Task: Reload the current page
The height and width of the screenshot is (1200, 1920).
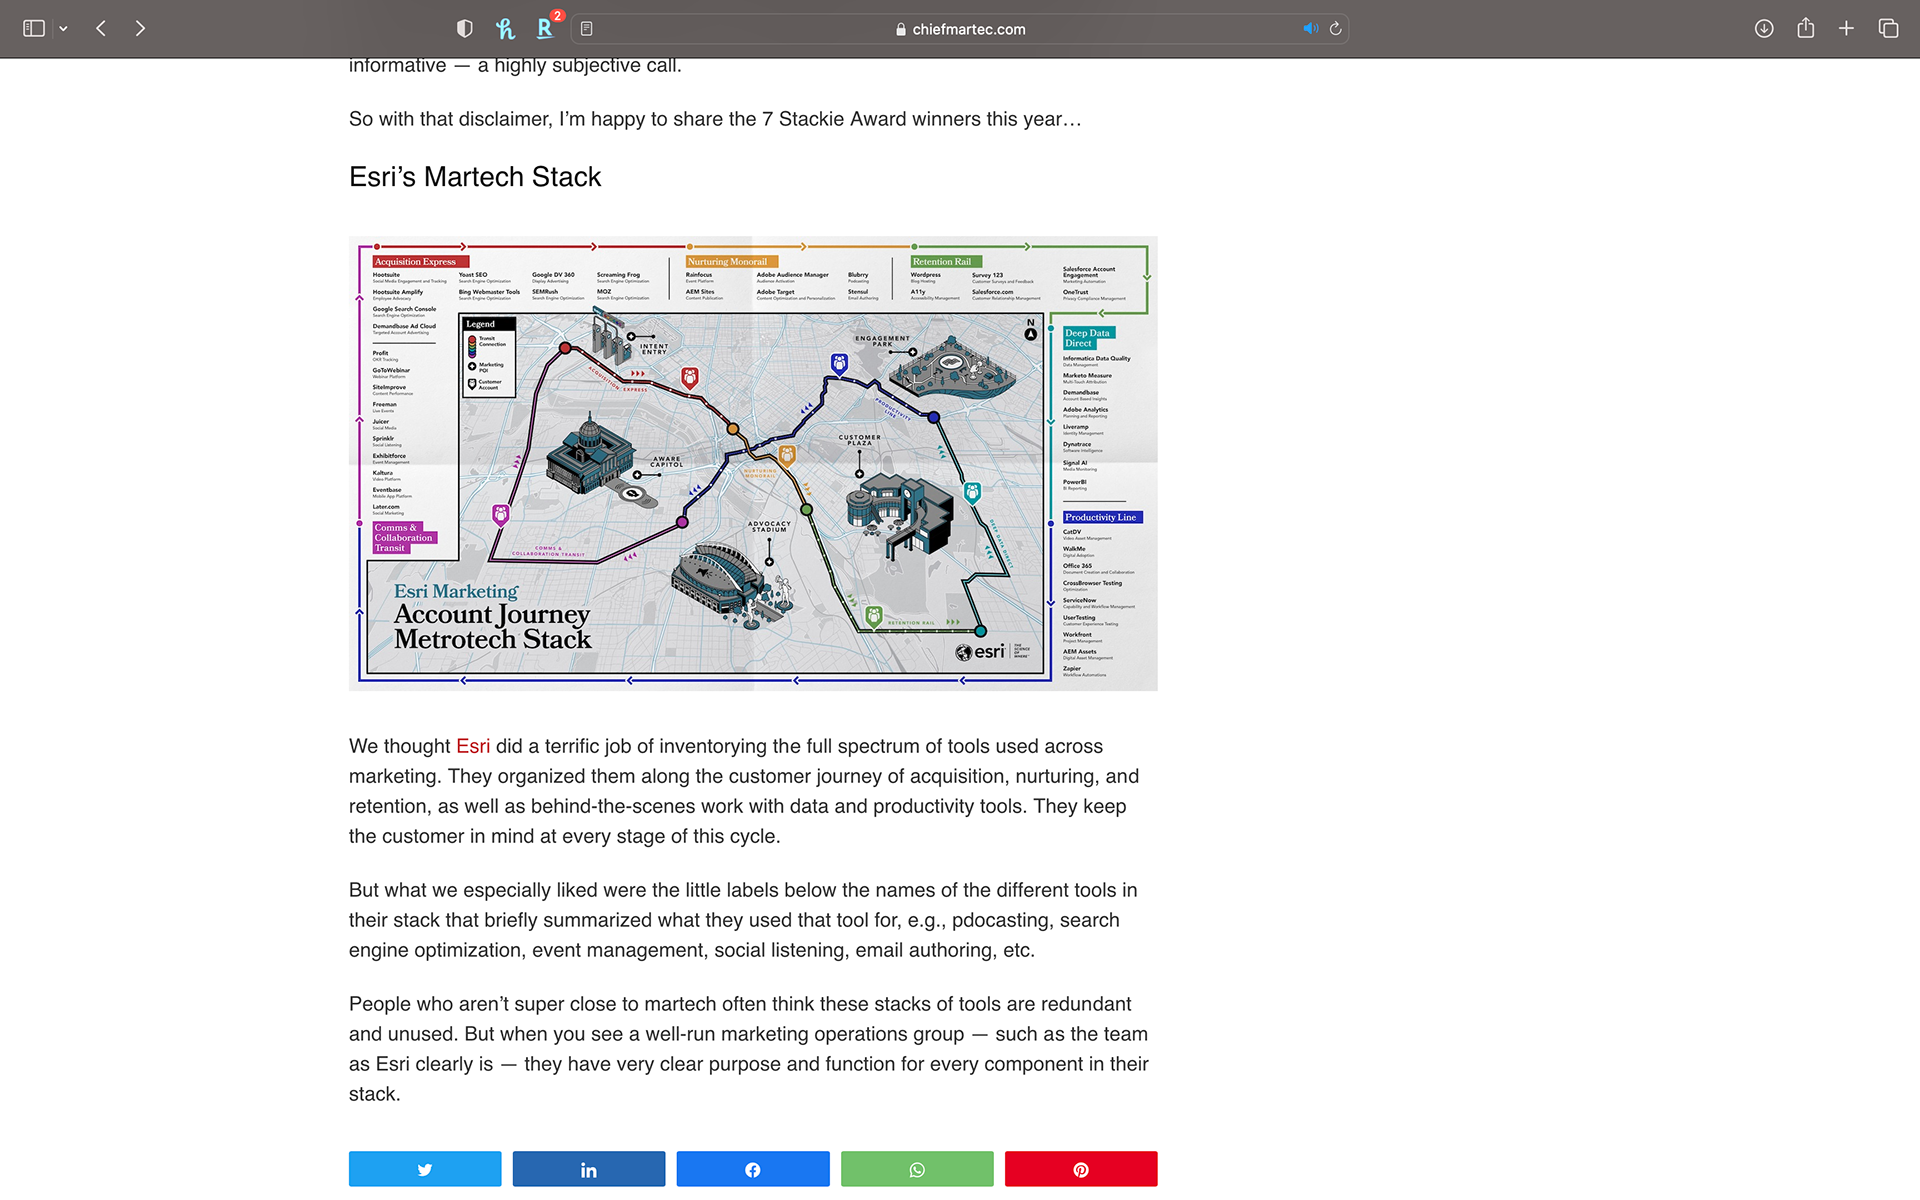Action: pos(1335,29)
